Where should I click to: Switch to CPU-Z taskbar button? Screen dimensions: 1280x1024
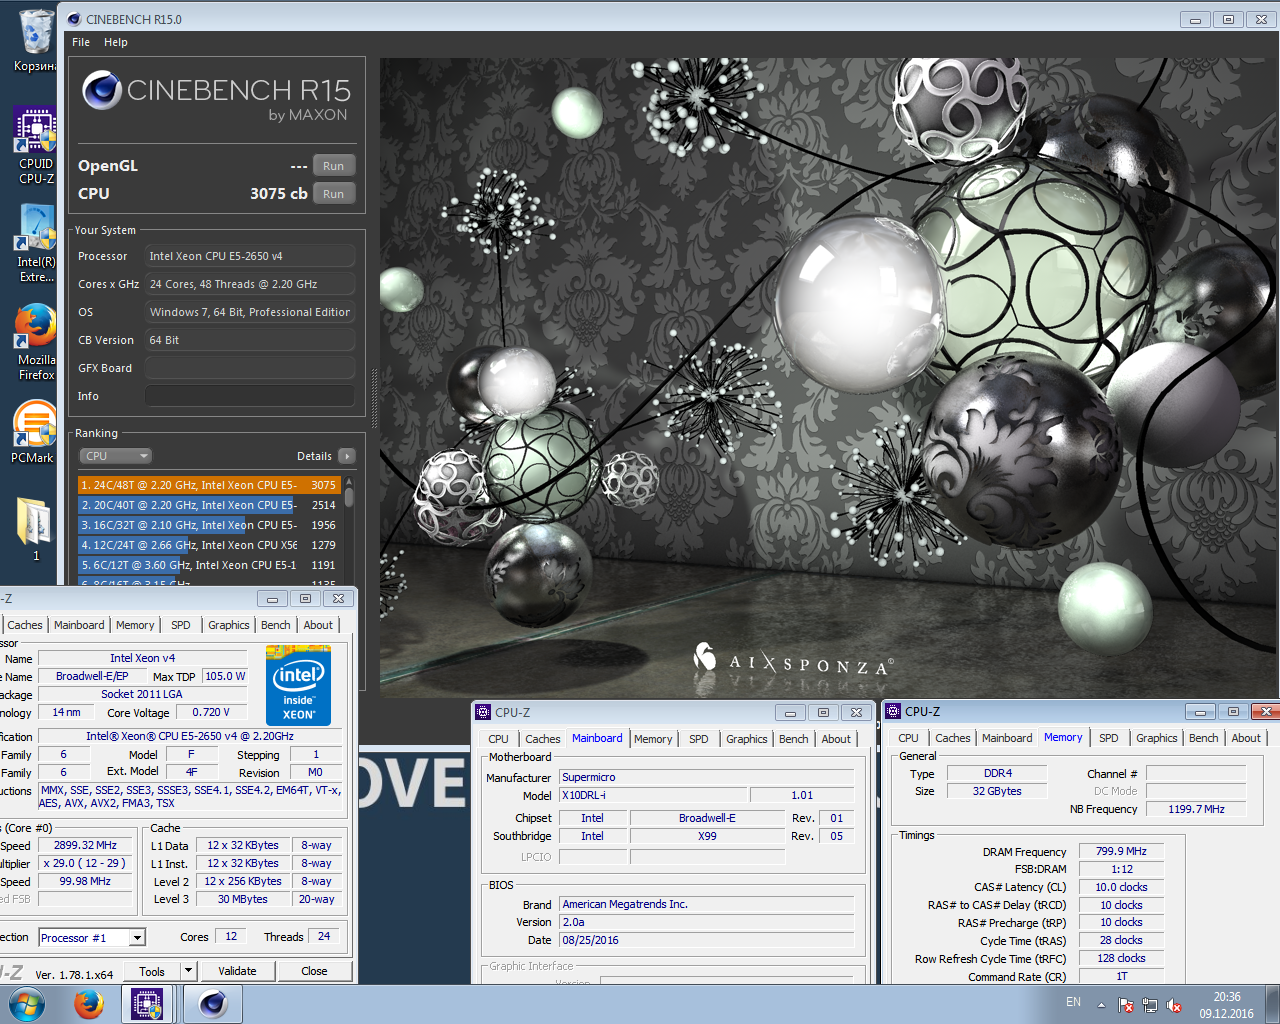[147, 1004]
